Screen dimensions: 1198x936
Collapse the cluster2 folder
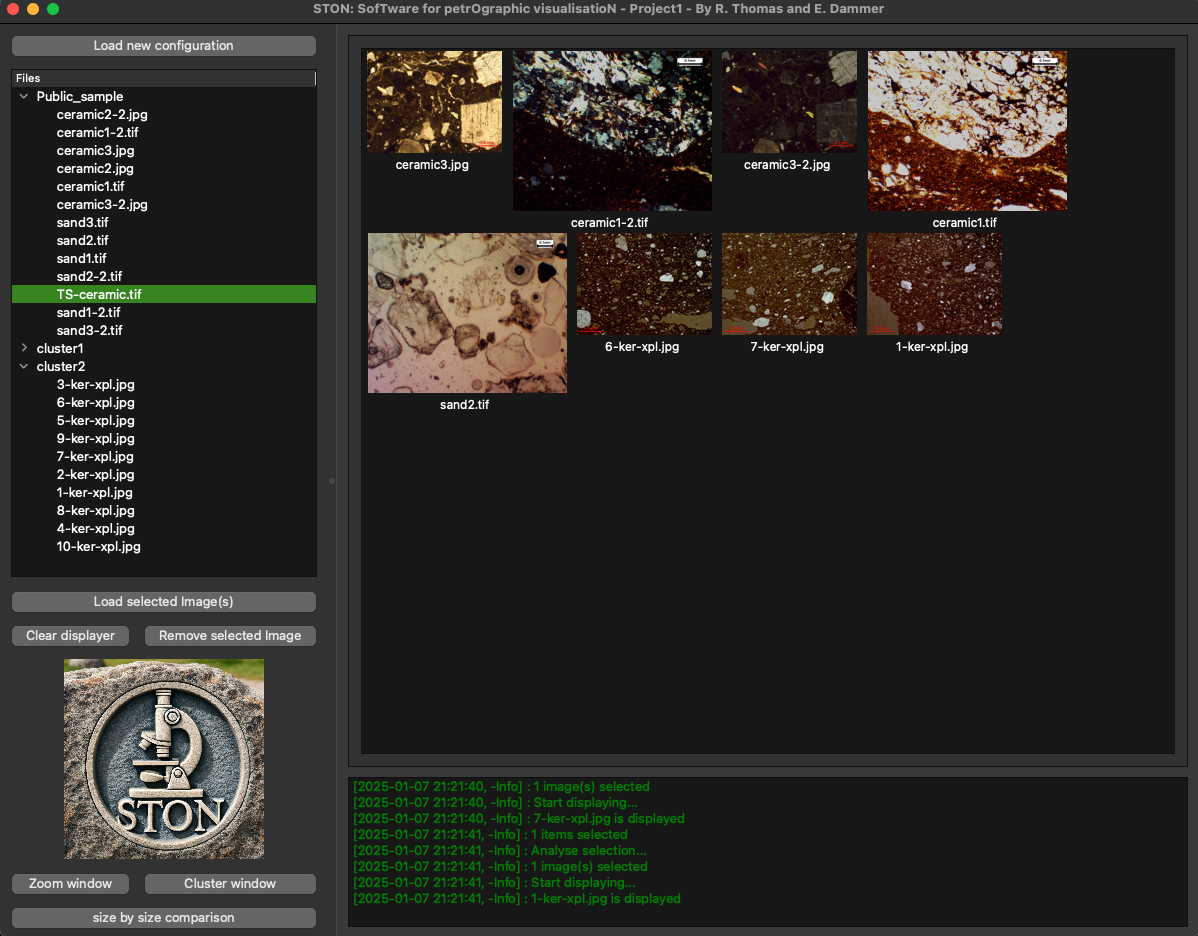click(24, 367)
